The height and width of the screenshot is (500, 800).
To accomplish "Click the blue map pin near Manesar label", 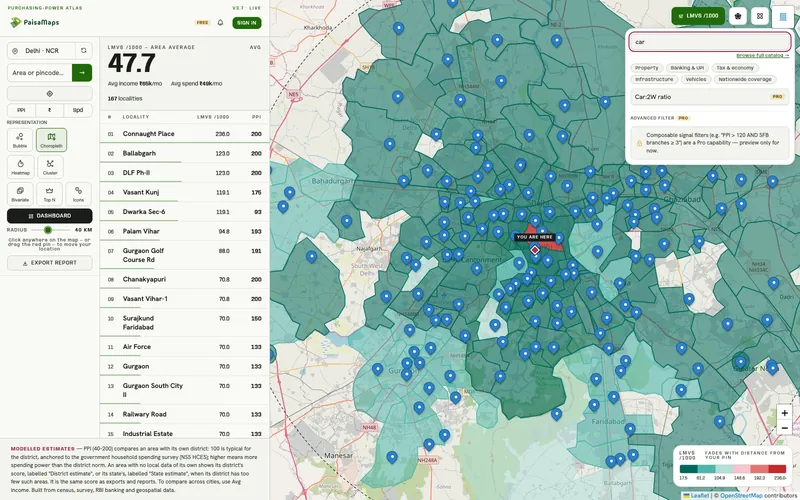I will point(392,457).
